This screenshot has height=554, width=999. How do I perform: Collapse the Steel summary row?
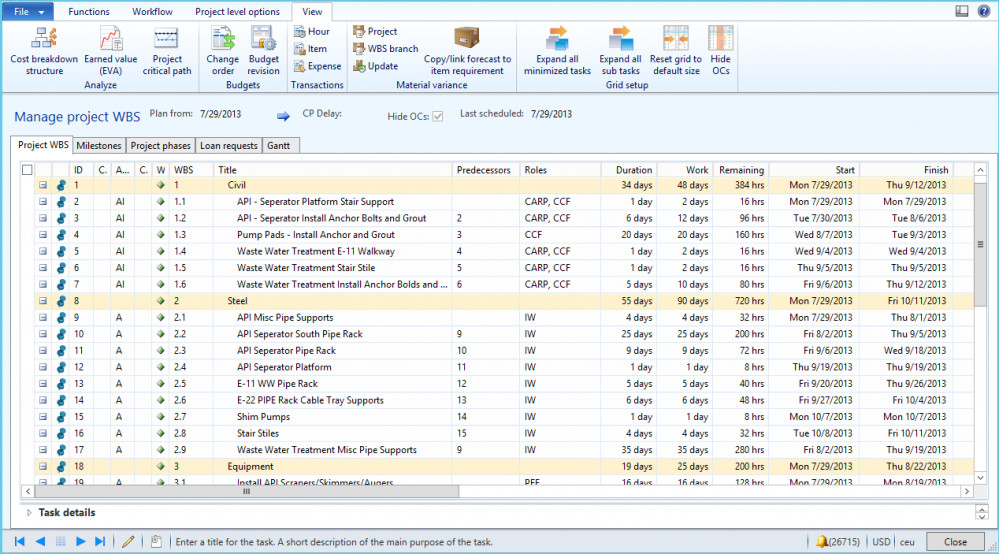coord(43,301)
